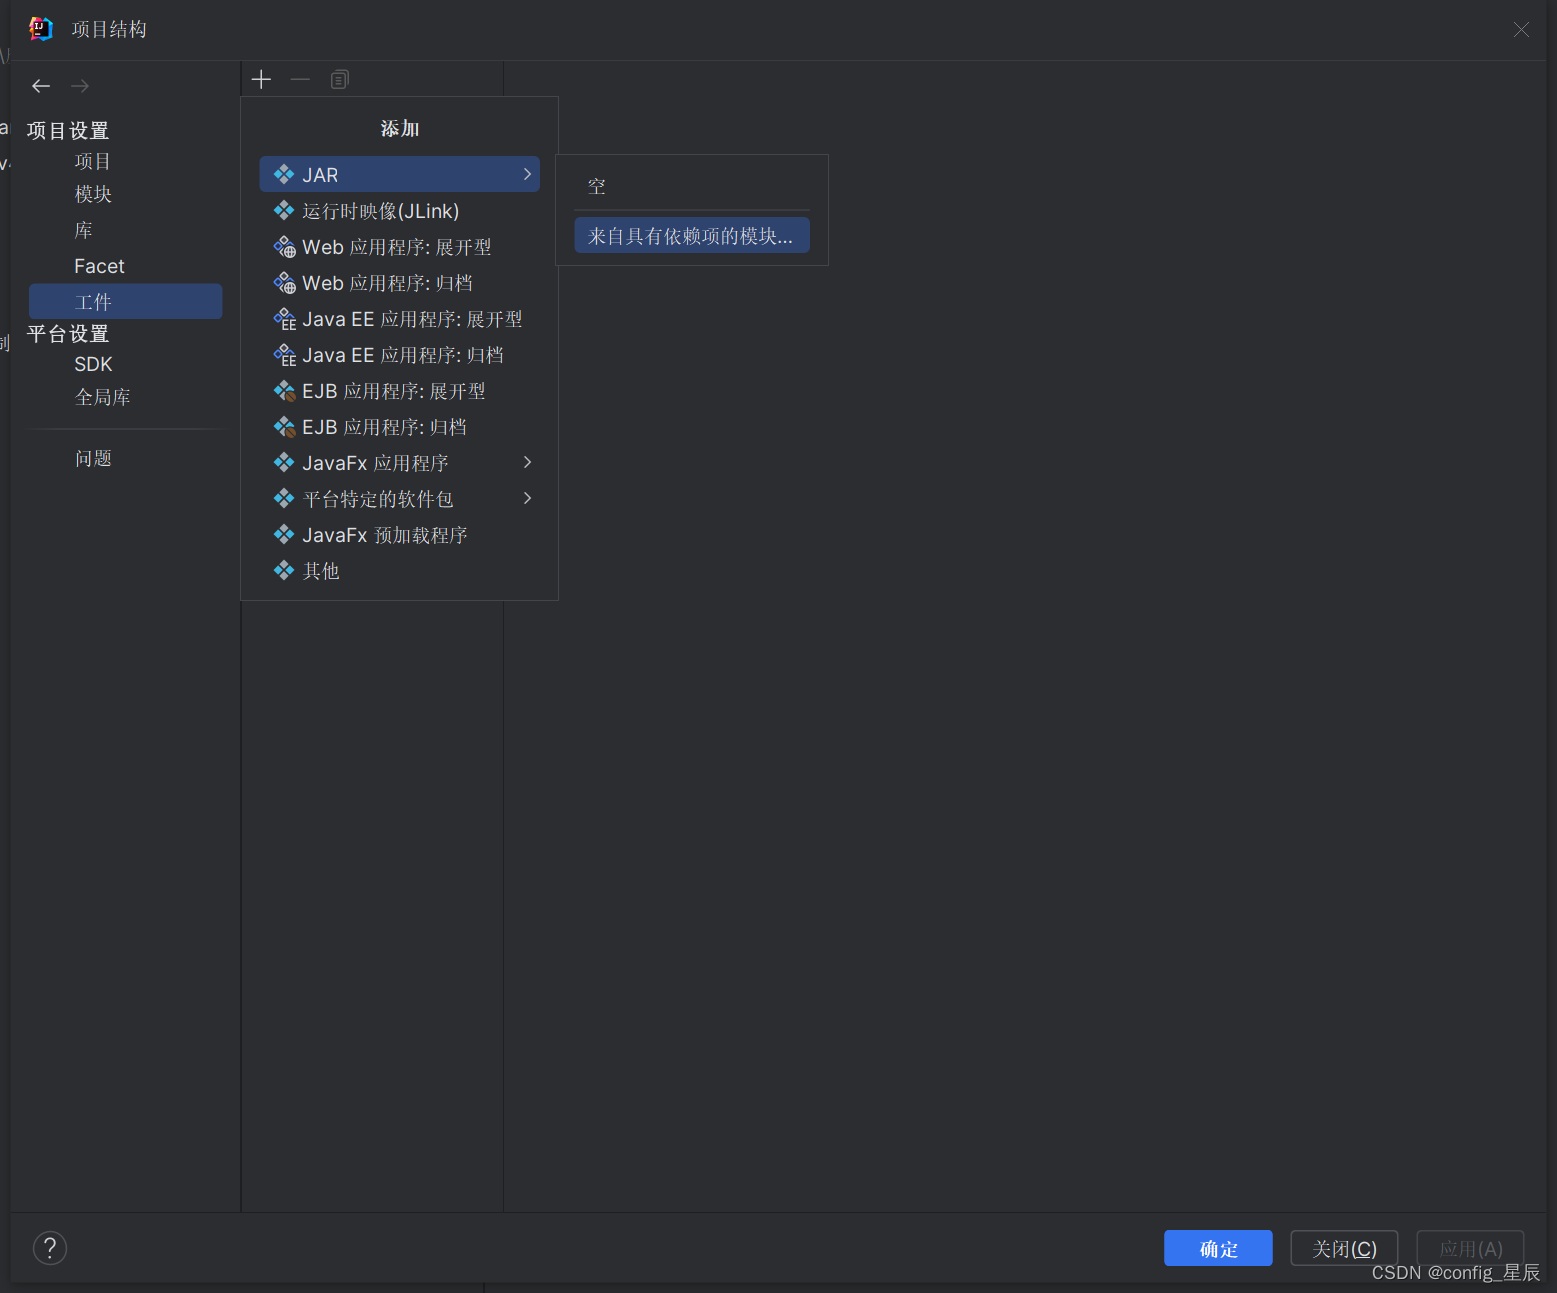Viewport: 1557px width, 1293px height.
Task: Expand the JavaFx 应用程序 submenu arrow
Action: point(528,462)
